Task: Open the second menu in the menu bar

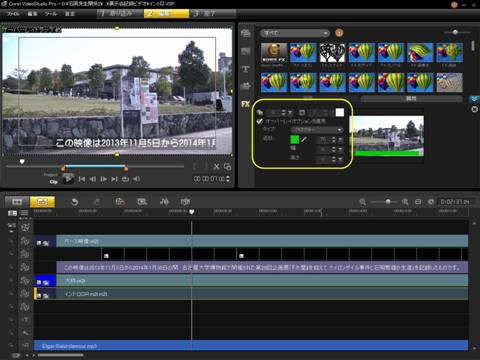Action: point(32,14)
